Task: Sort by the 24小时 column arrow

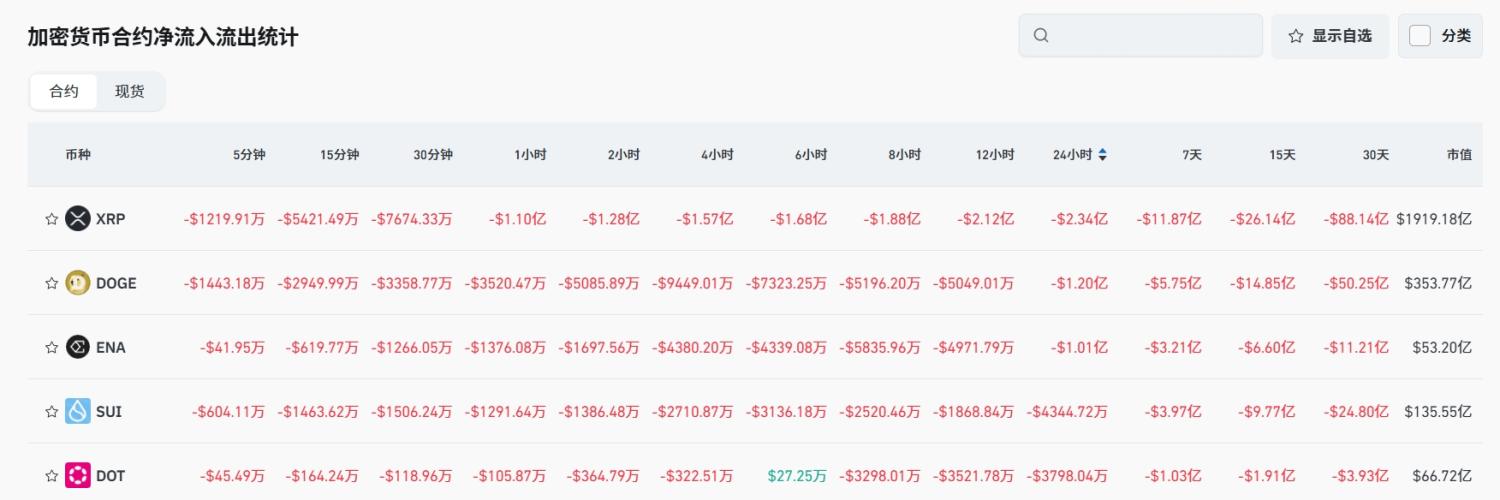Action: coord(1102,155)
